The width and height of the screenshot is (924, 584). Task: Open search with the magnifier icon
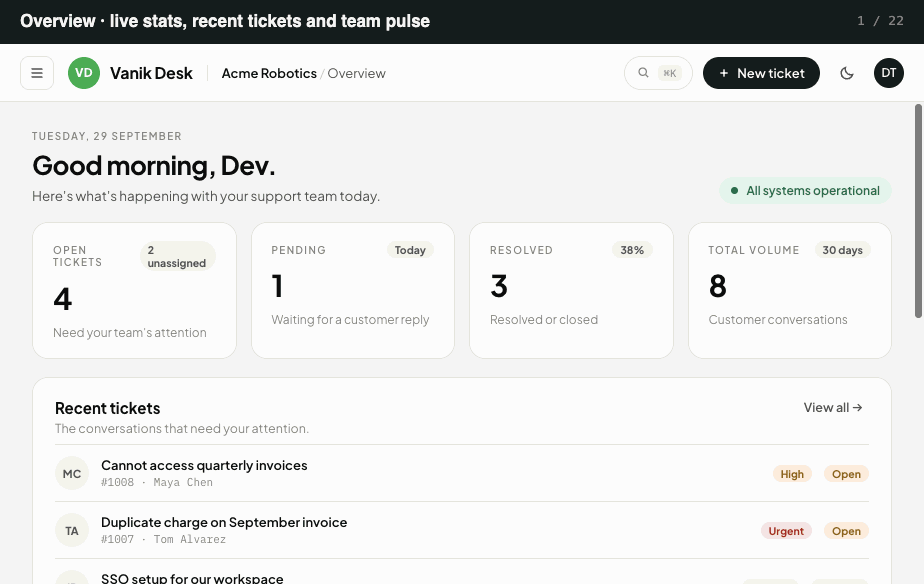(644, 72)
